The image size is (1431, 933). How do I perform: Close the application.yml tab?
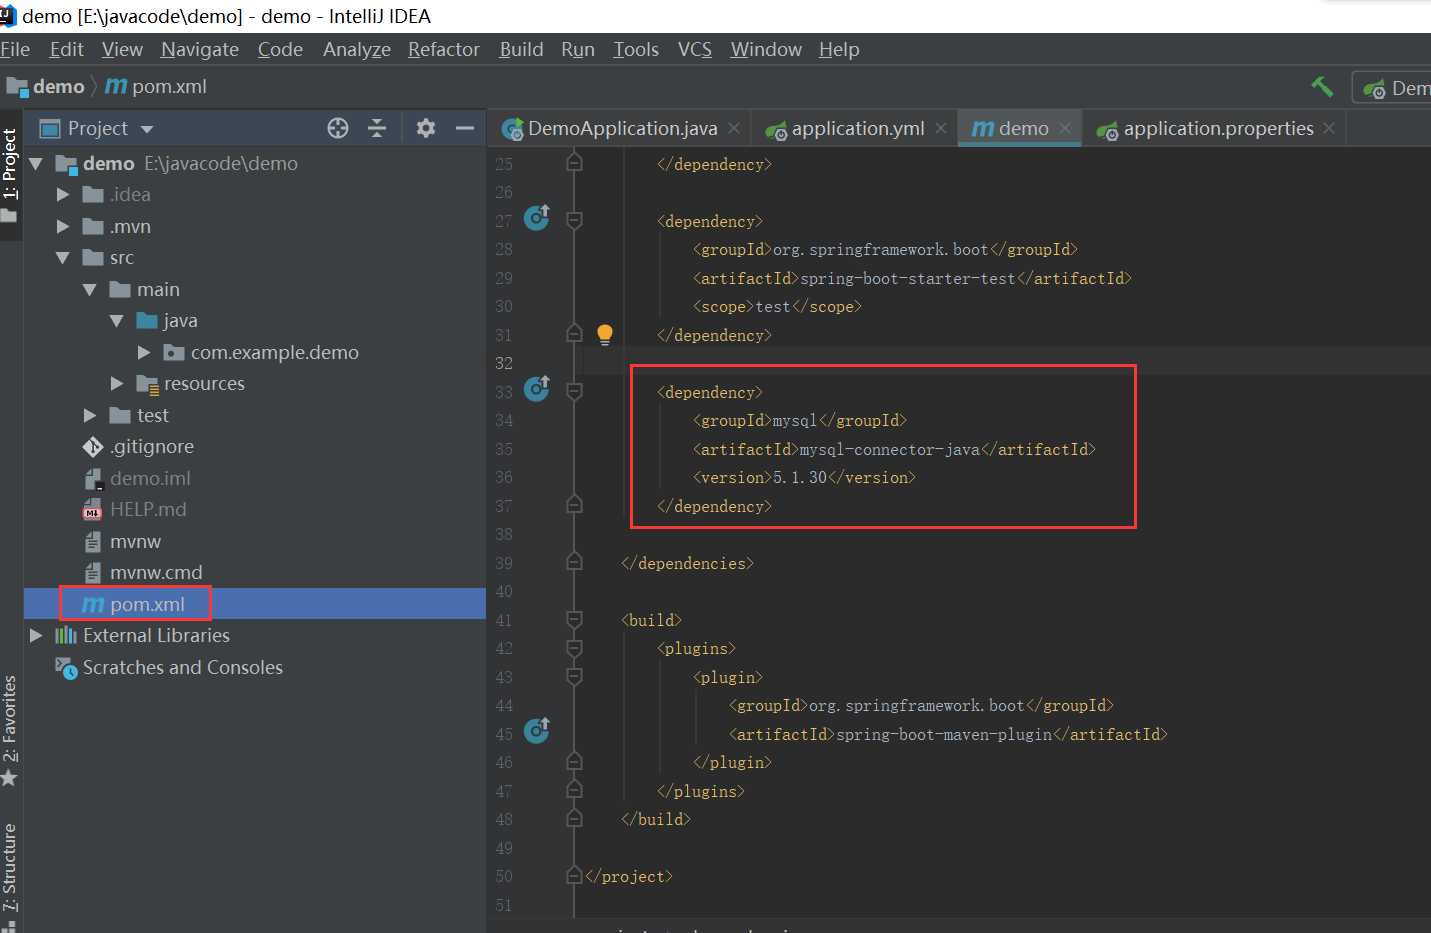pos(941,128)
